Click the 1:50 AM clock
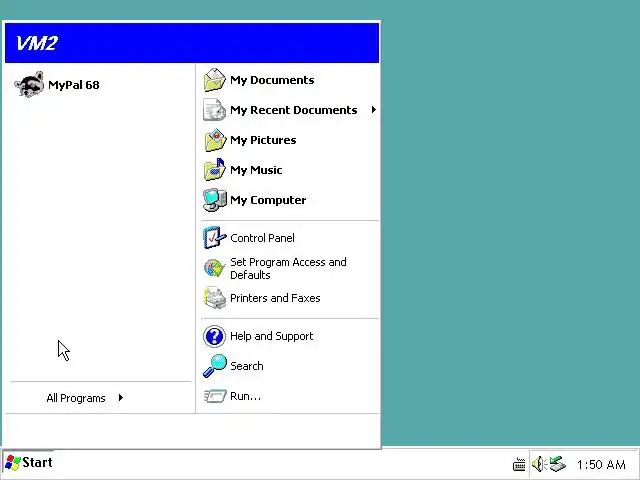 [x=601, y=464]
